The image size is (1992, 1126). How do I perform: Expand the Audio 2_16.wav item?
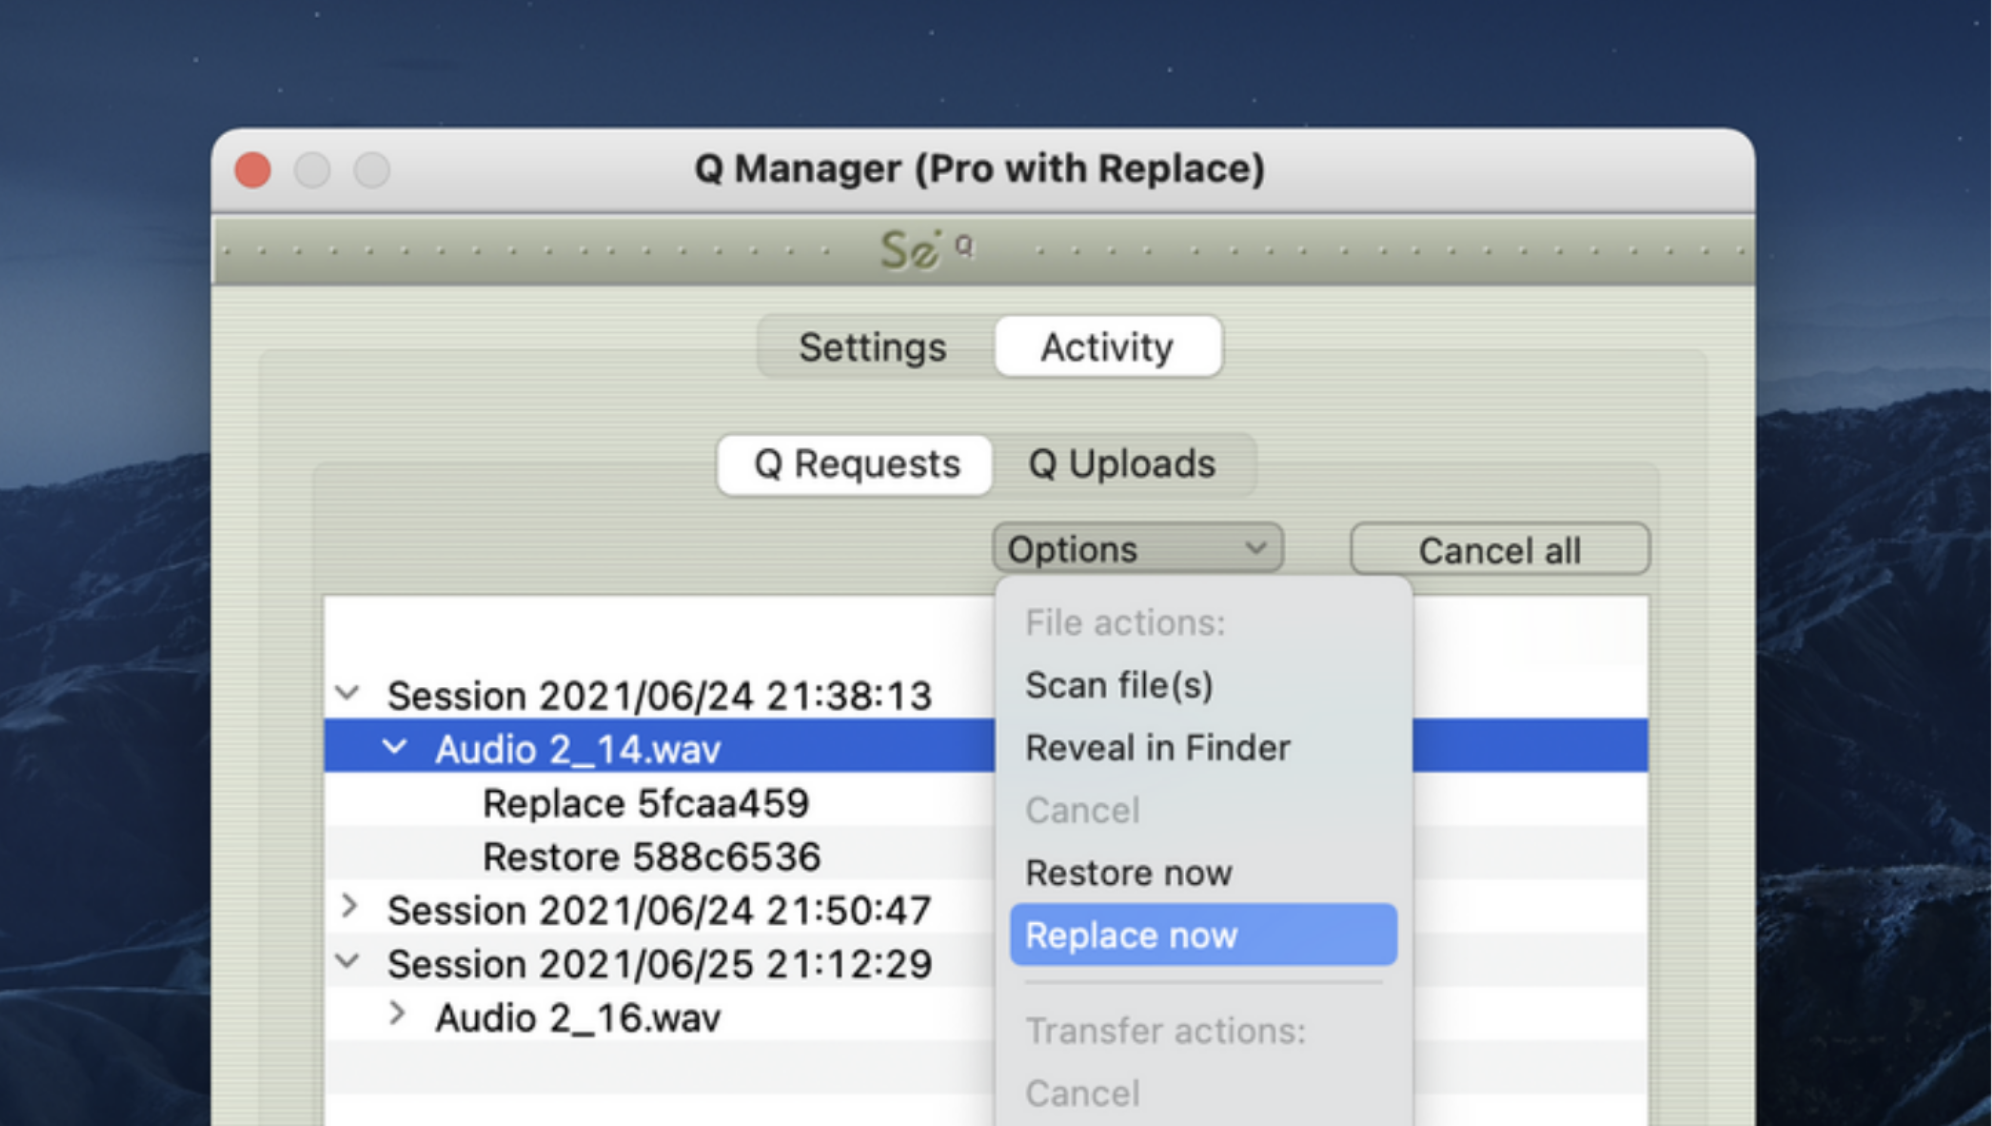pyautogui.click(x=397, y=1014)
